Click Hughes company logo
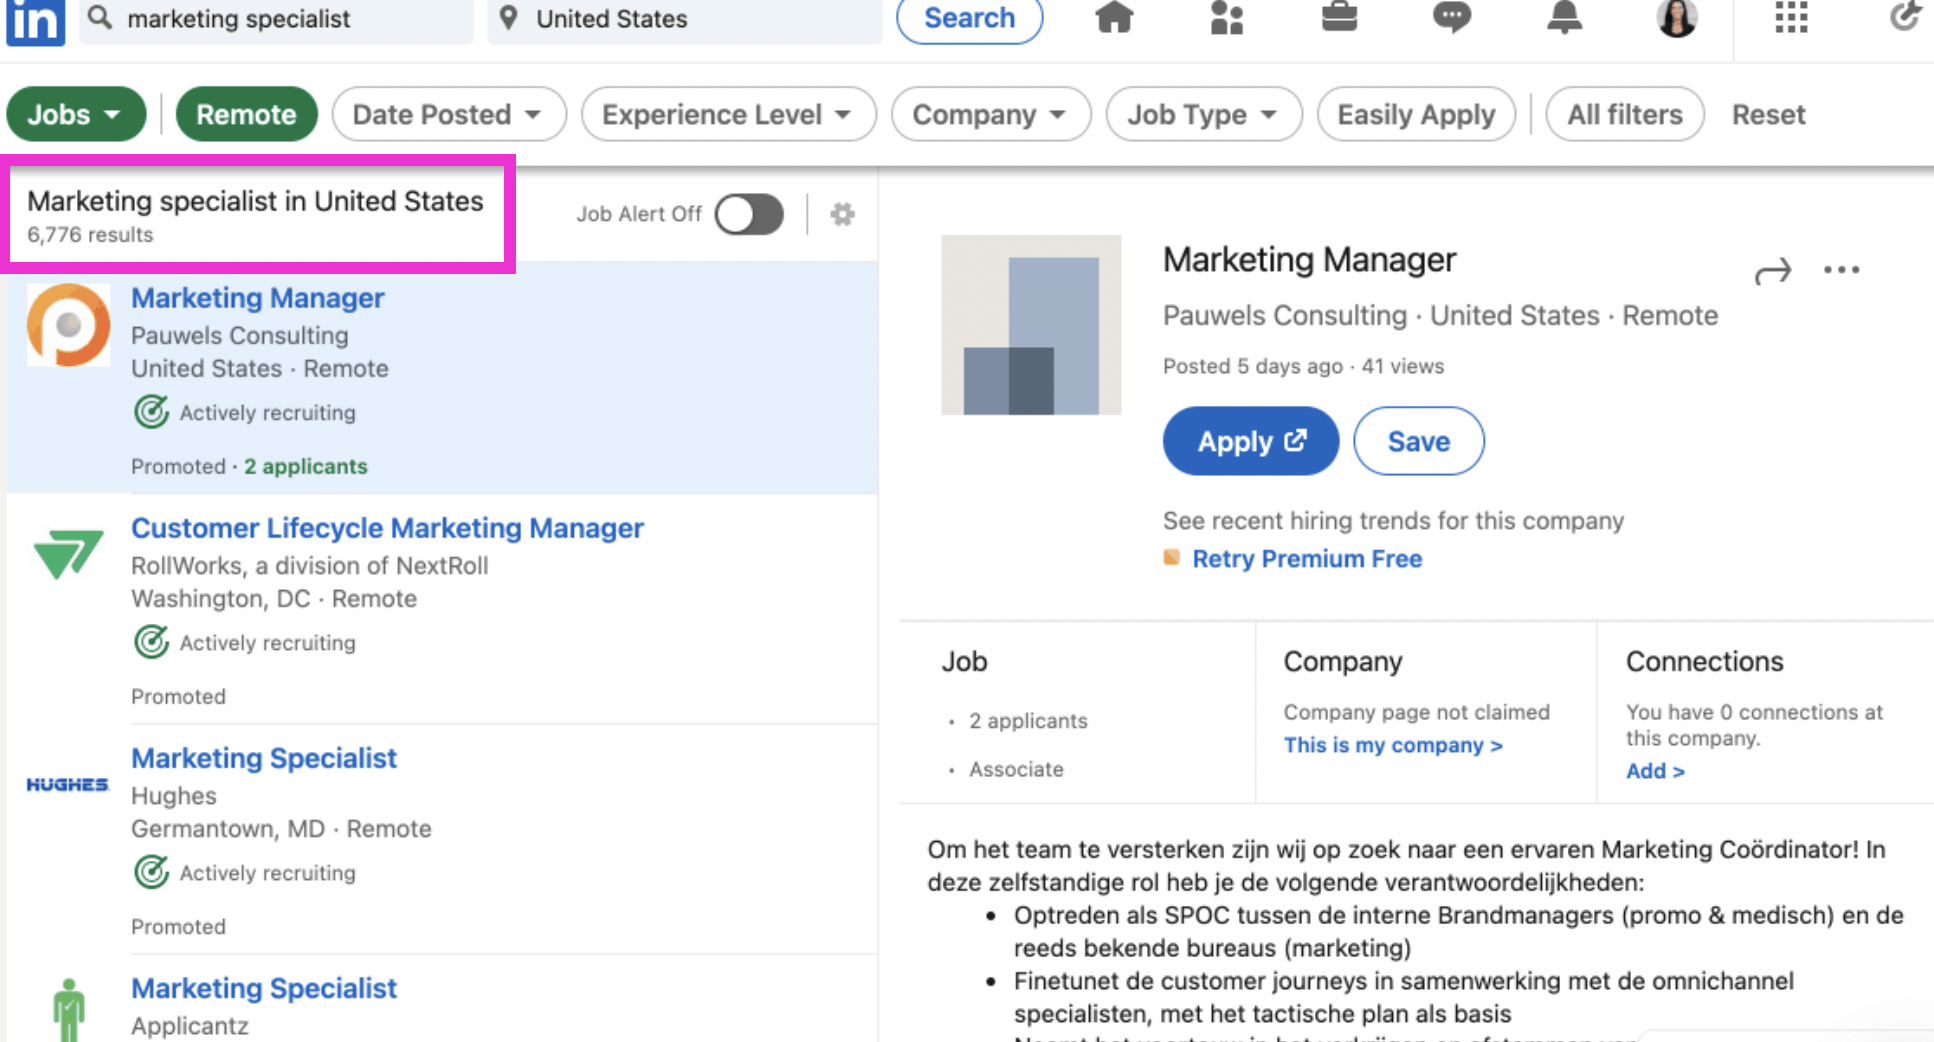1934x1042 pixels. [67, 785]
